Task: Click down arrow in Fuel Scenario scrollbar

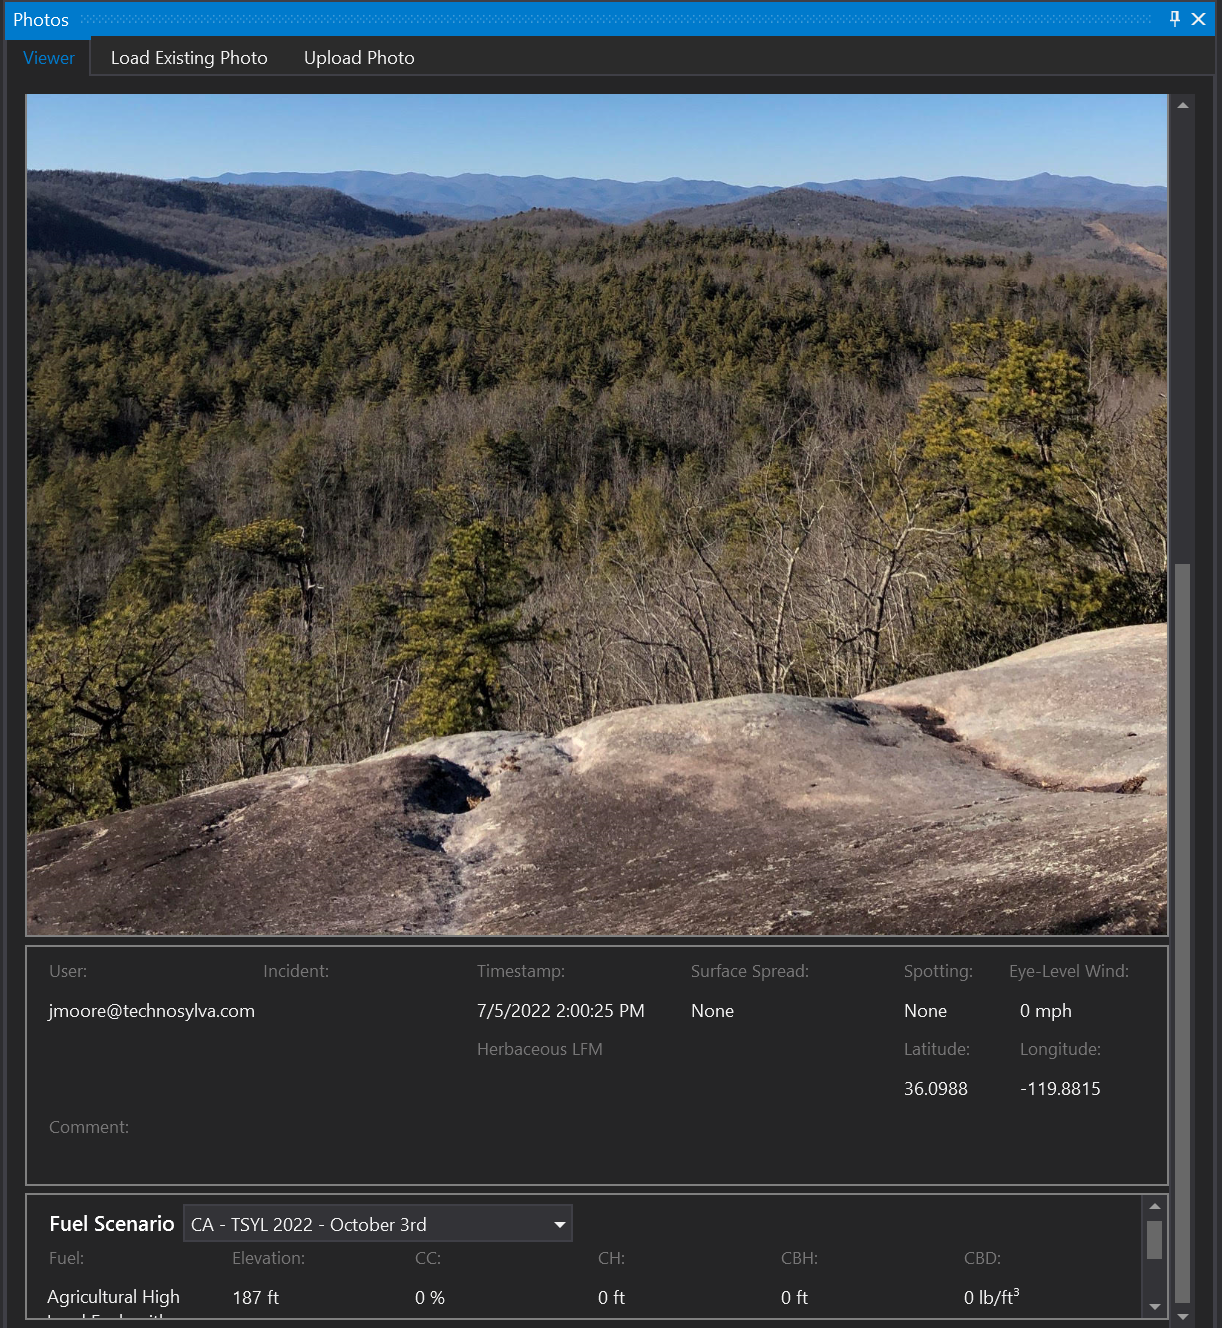Action: tap(1154, 1306)
